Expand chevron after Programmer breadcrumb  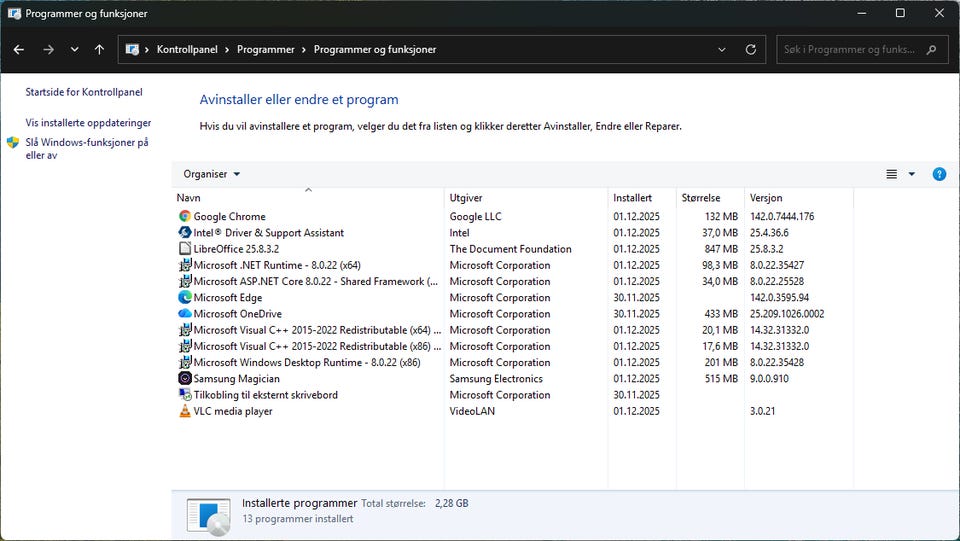click(304, 50)
